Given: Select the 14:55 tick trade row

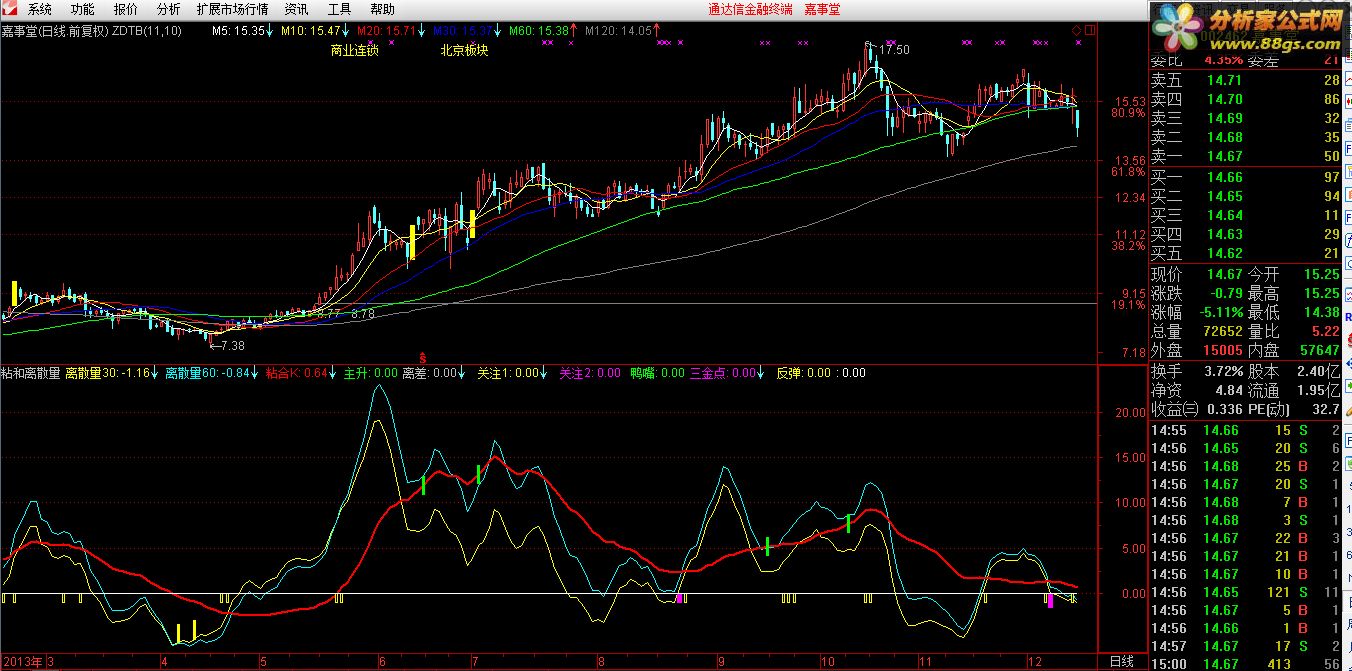Looking at the screenshot, I should (x=1246, y=430).
